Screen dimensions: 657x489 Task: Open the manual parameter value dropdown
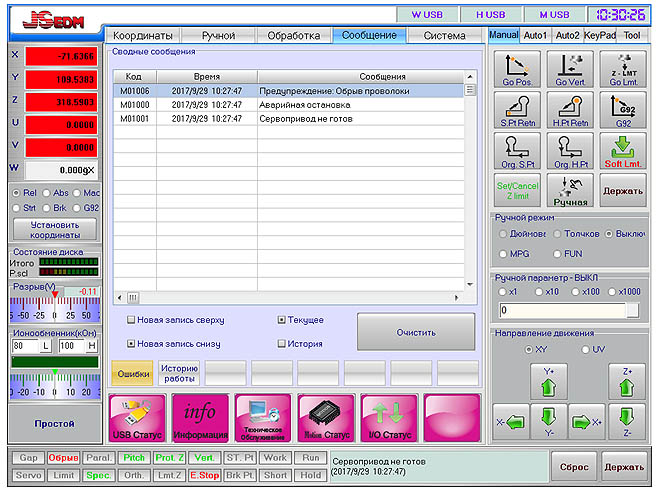(x=633, y=310)
